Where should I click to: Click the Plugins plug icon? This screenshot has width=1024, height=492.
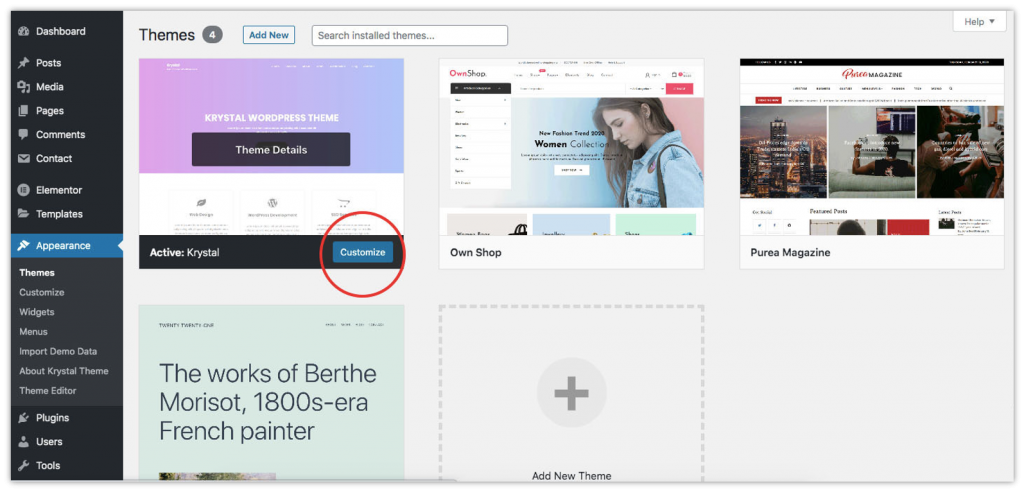tap(24, 418)
